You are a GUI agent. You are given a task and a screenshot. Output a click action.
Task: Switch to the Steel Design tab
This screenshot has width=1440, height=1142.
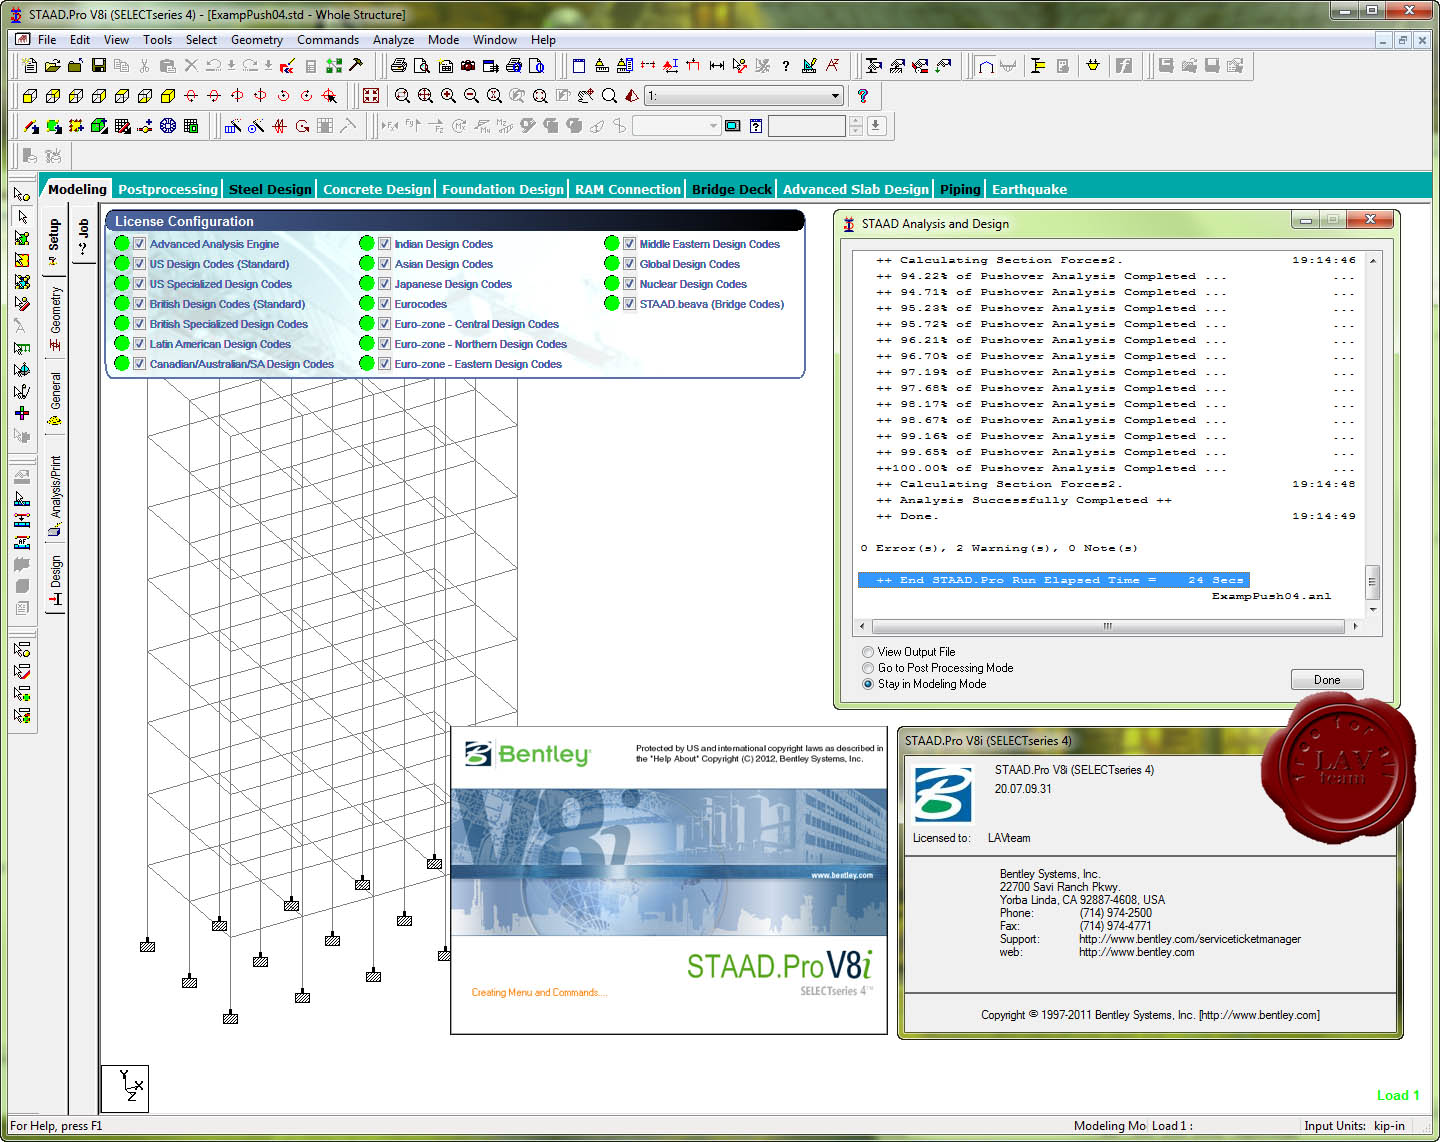(270, 189)
